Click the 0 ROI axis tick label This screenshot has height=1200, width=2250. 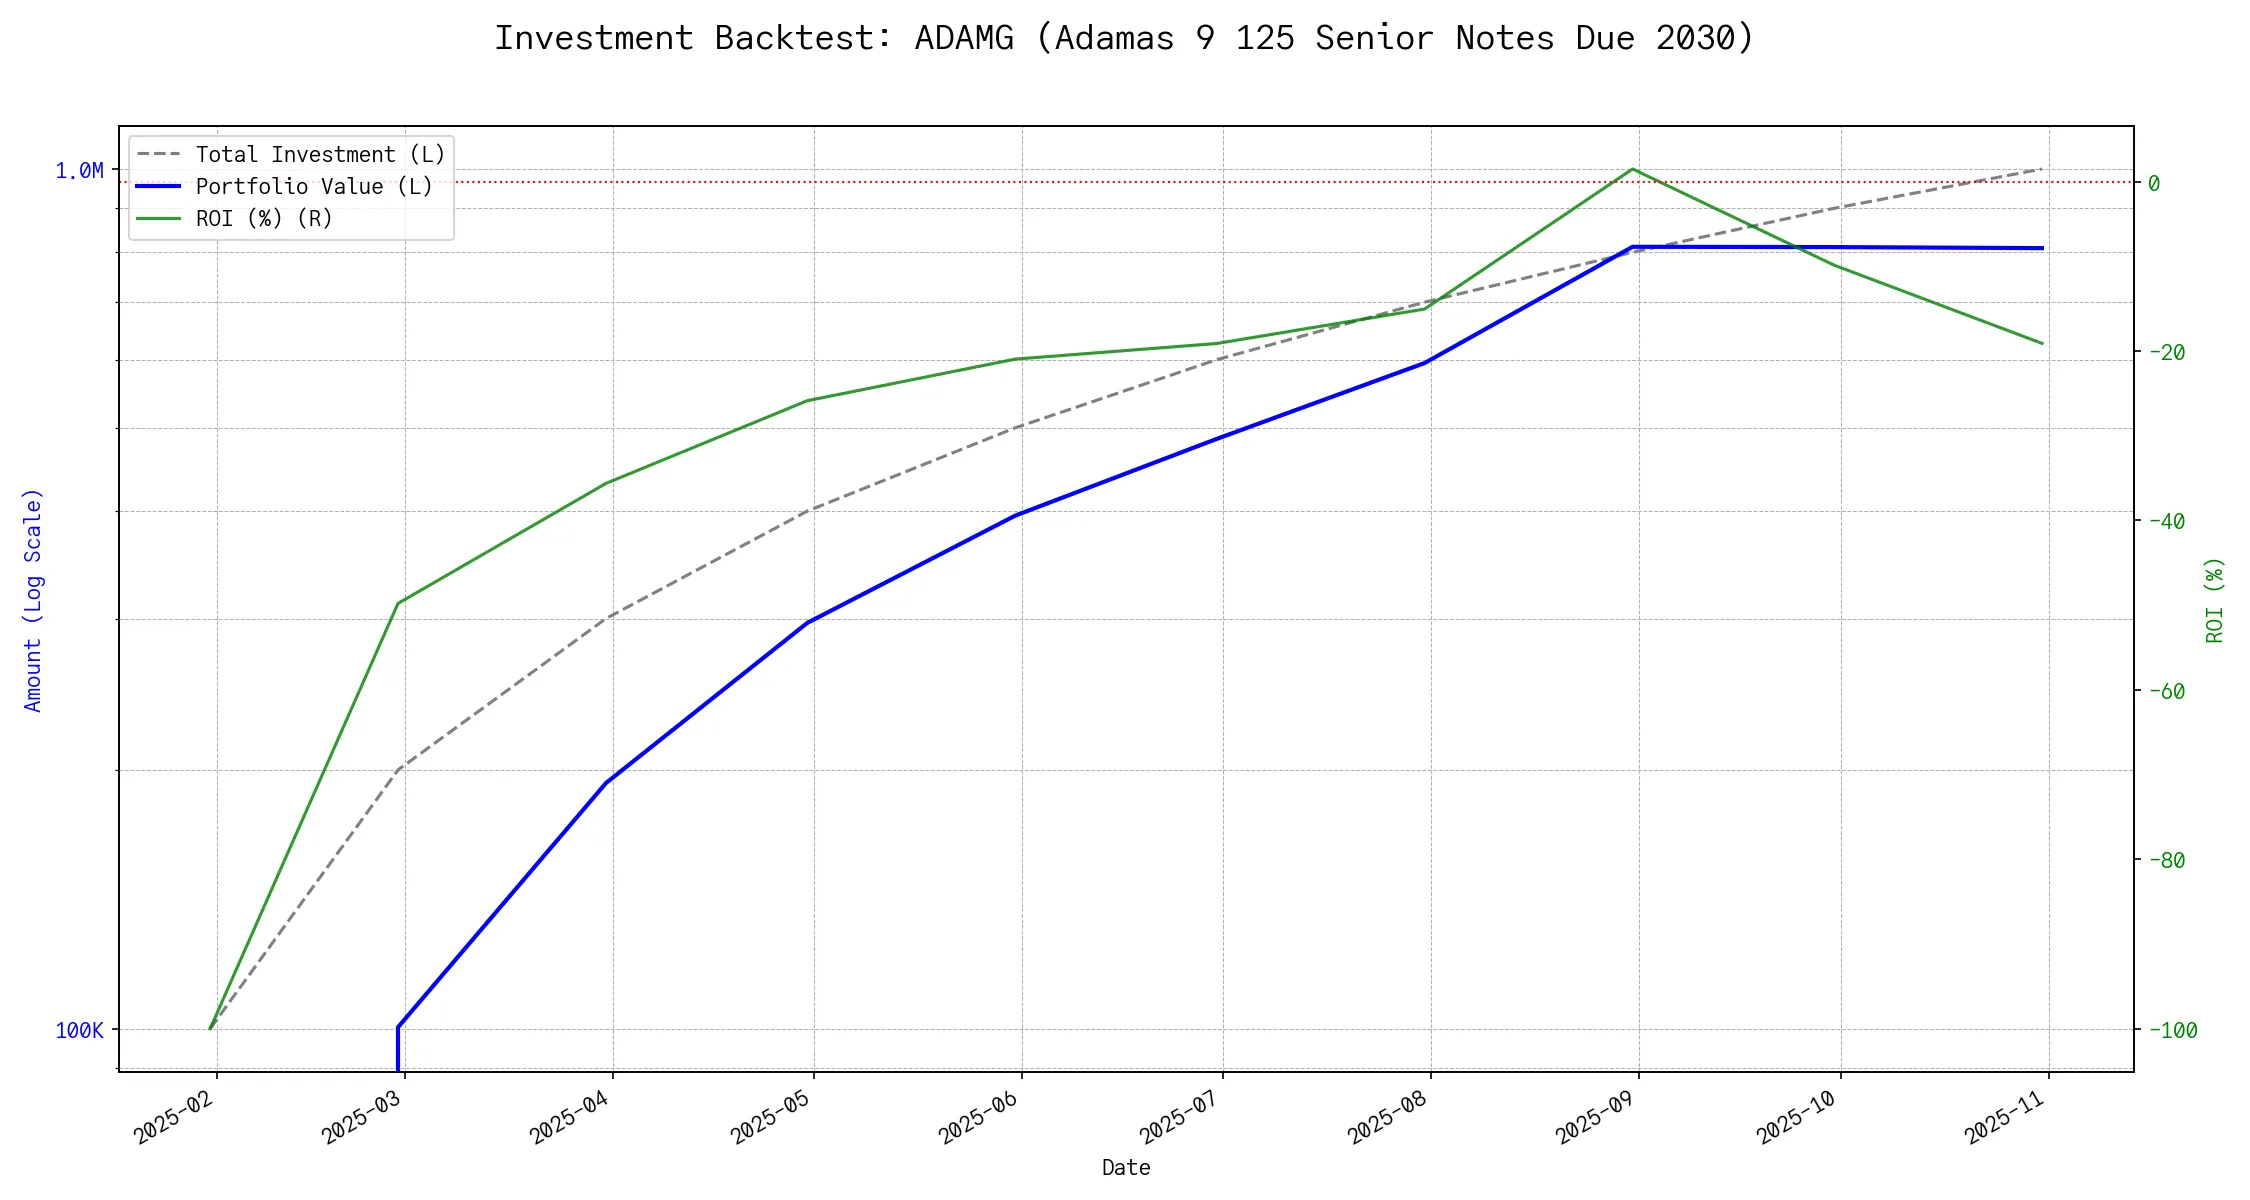coord(2154,183)
